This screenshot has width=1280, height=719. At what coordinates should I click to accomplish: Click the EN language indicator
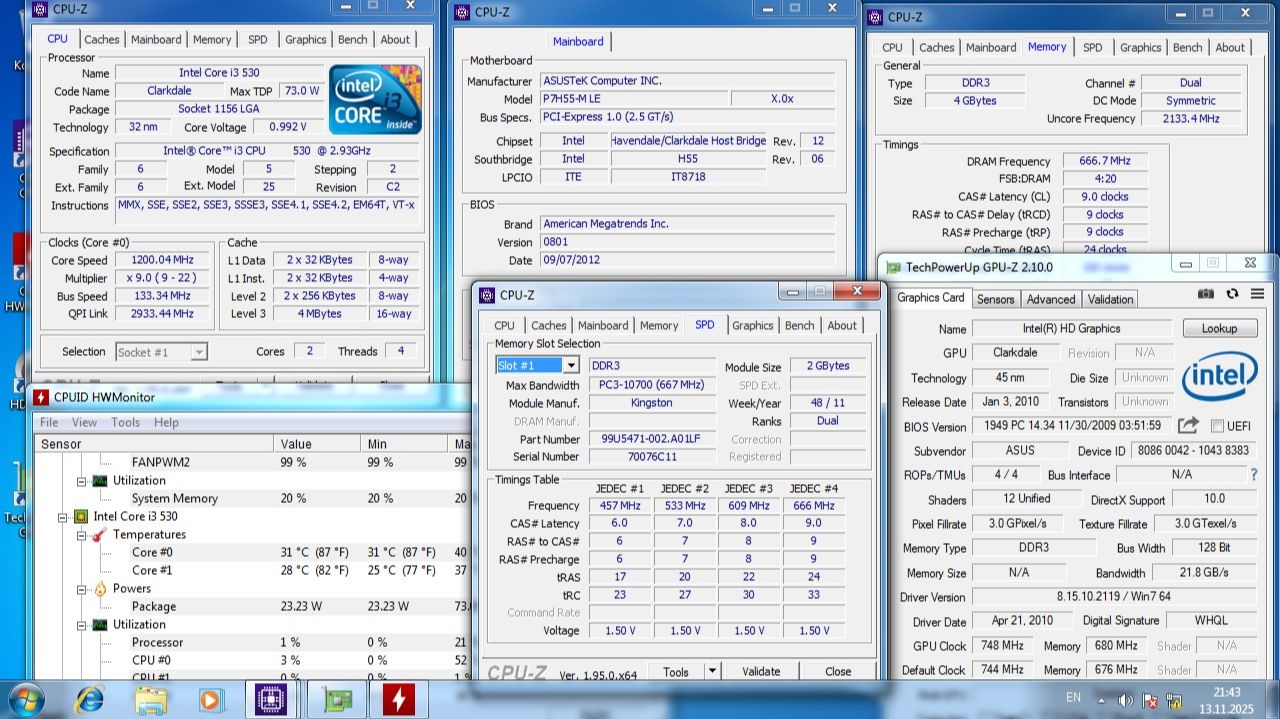[x=1073, y=697]
